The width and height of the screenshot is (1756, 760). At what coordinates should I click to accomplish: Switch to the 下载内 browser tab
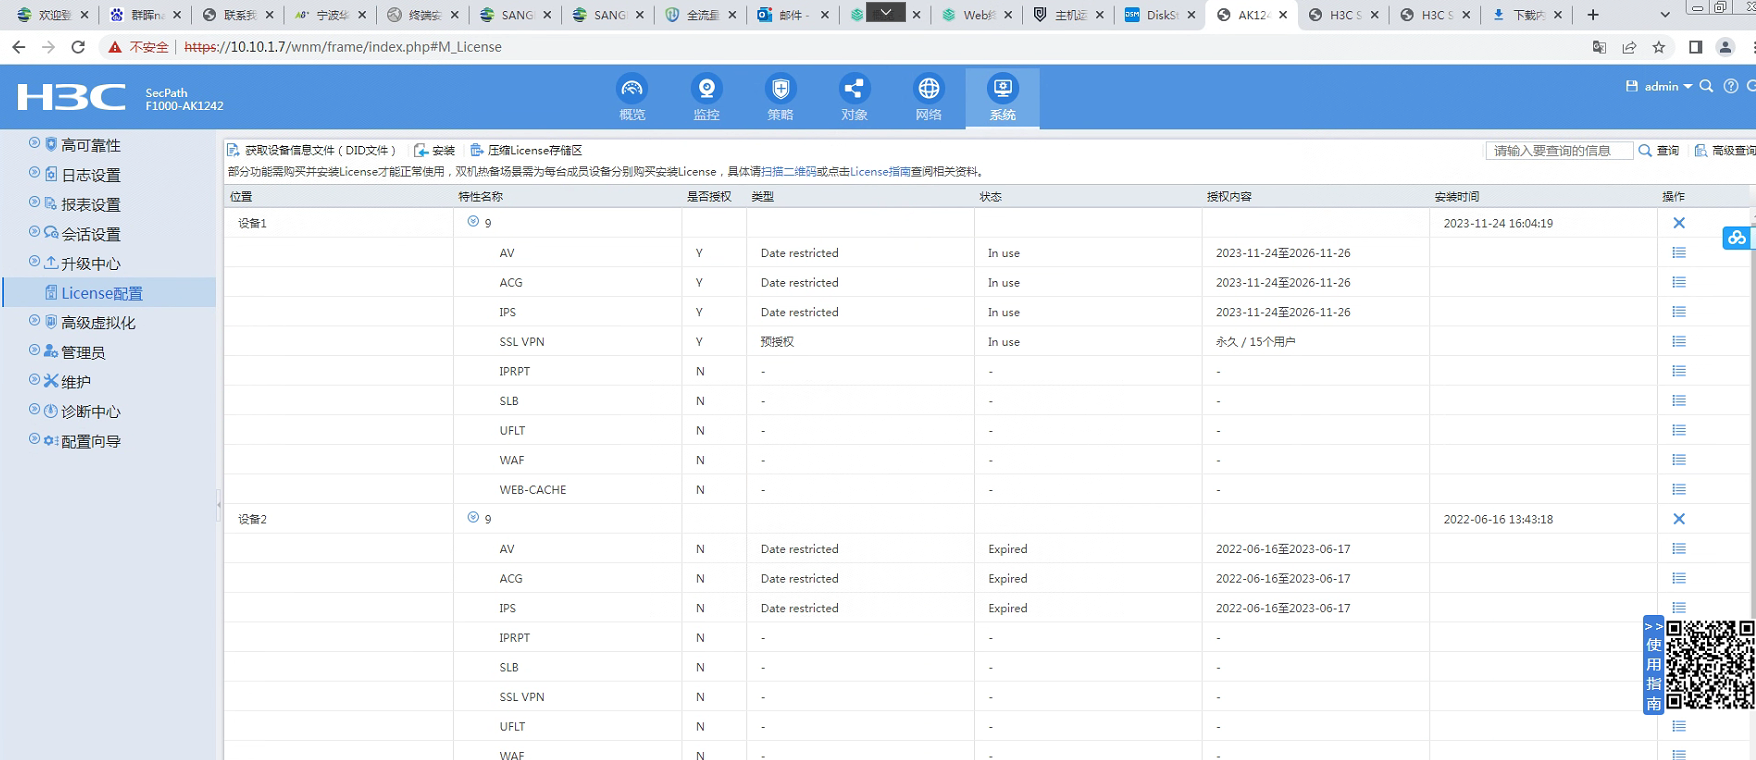pyautogui.click(x=1526, y=15)
